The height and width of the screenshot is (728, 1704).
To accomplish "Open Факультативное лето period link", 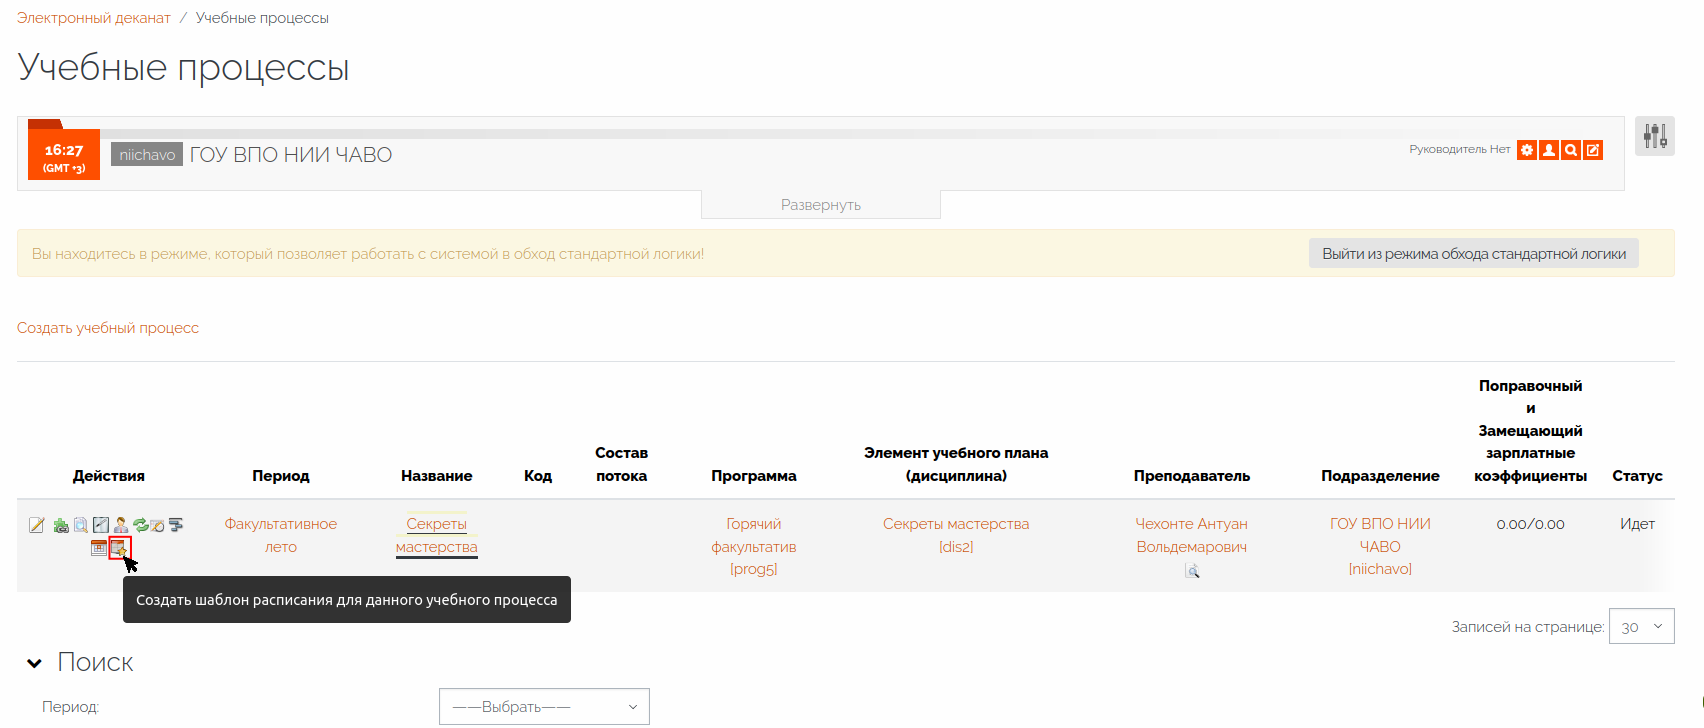I will pyautogui.click(x=281, y=536).
